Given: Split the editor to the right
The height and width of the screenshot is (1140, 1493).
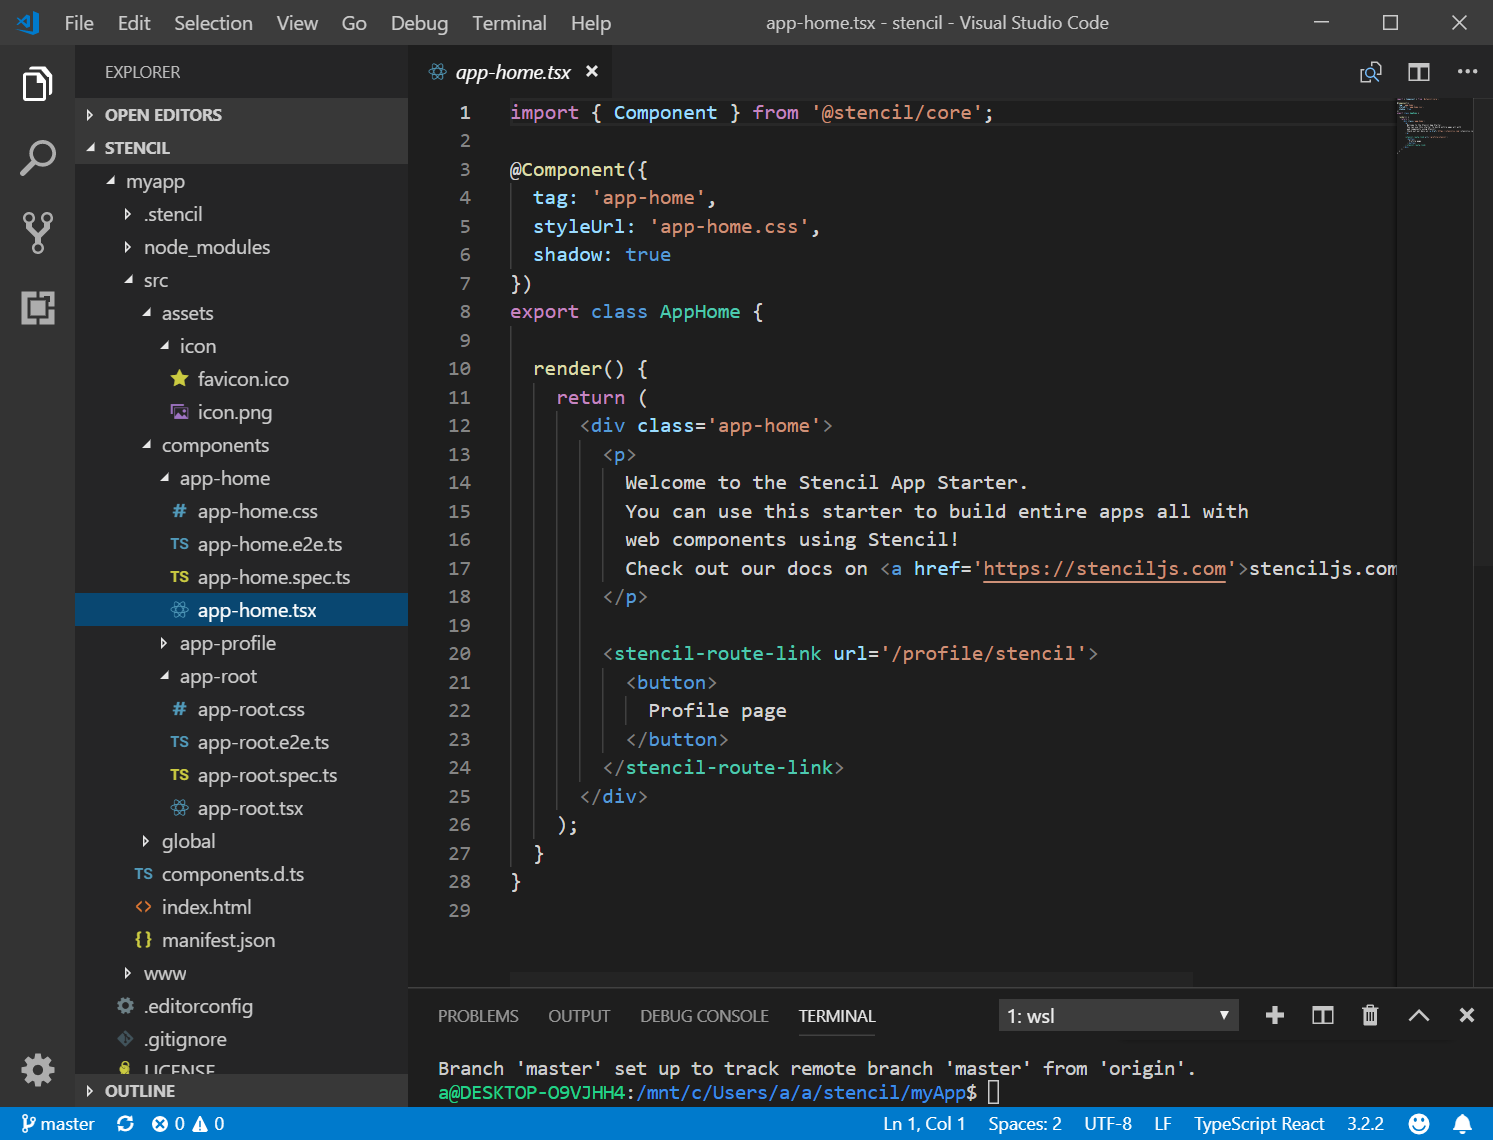Looking at the screenshot, I should (x=1418, y=72).
